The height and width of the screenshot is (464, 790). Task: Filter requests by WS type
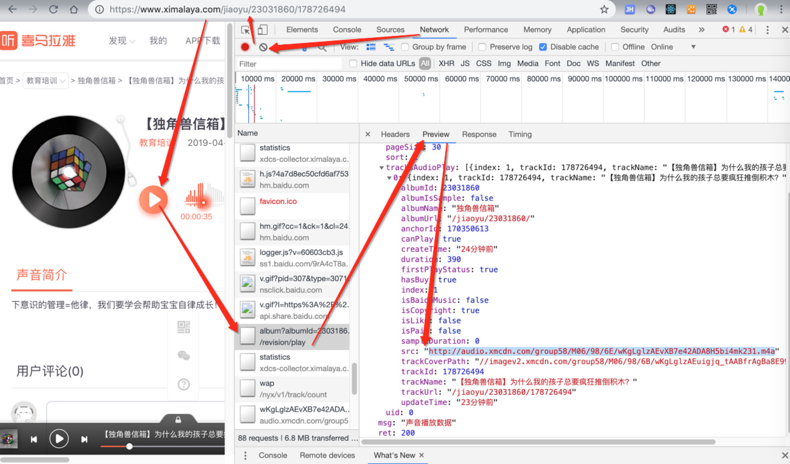[x=593, y=63]
